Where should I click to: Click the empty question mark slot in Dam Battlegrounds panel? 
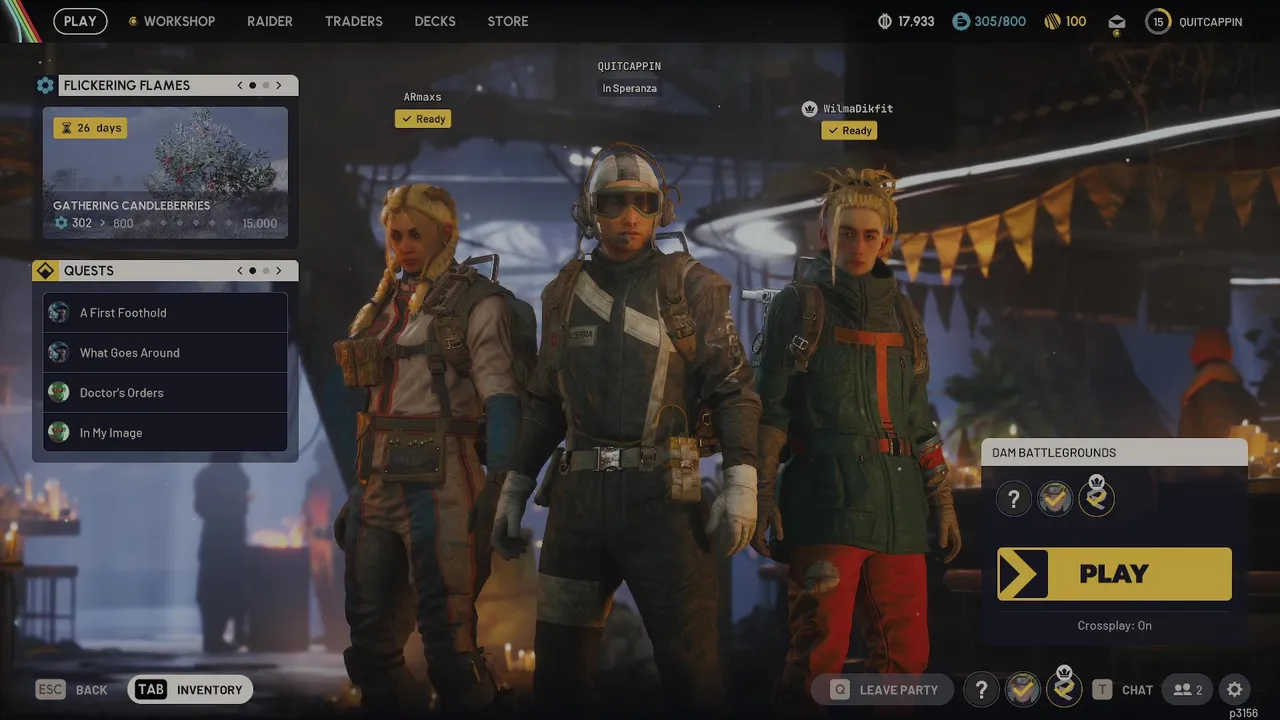point(1013,498)
